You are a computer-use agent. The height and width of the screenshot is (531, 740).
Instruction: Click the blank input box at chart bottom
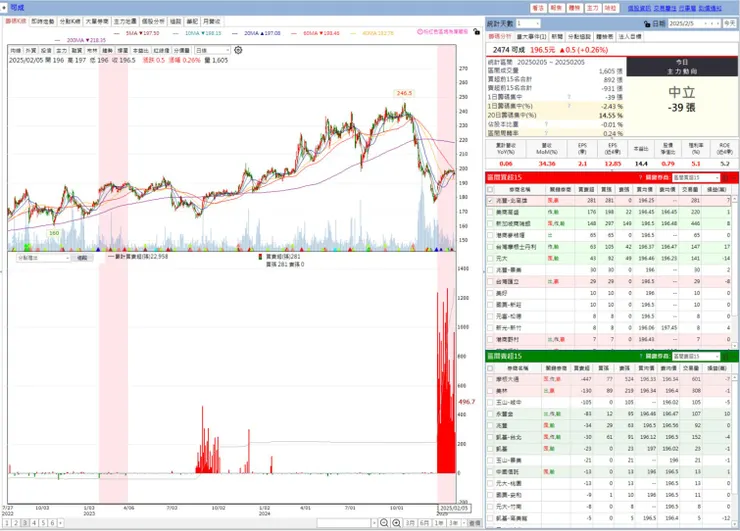pyautogui.click(x=344, y=523)
